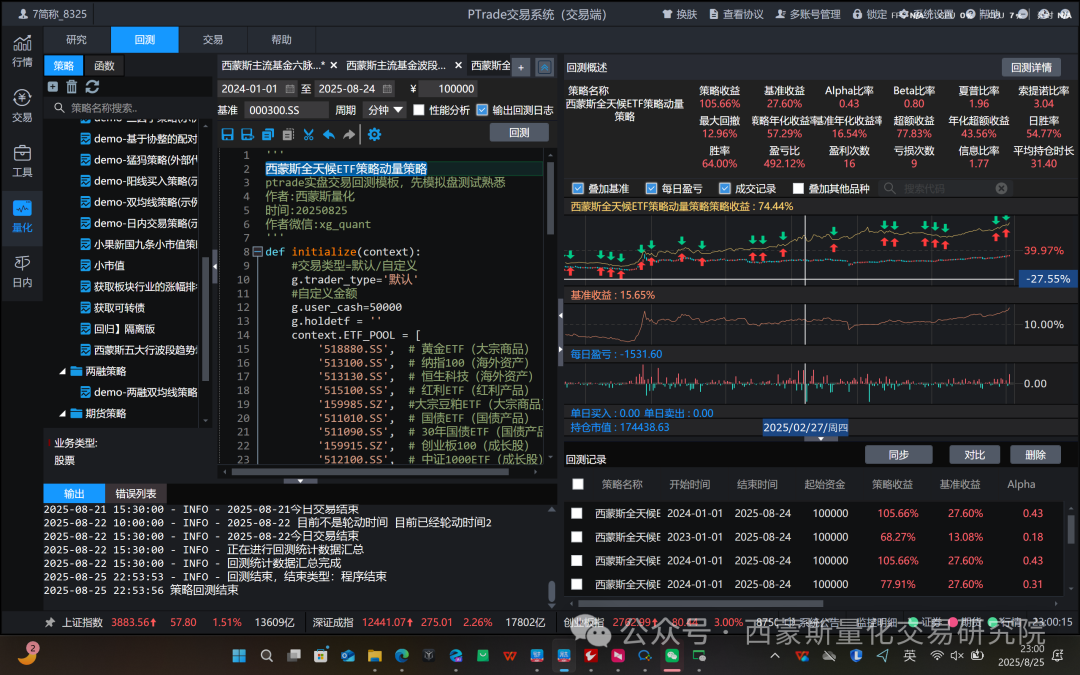Click chart date marker 2025/02/27/周四
This screenshot has width=1080, height=675.
(x=805, y=428)
